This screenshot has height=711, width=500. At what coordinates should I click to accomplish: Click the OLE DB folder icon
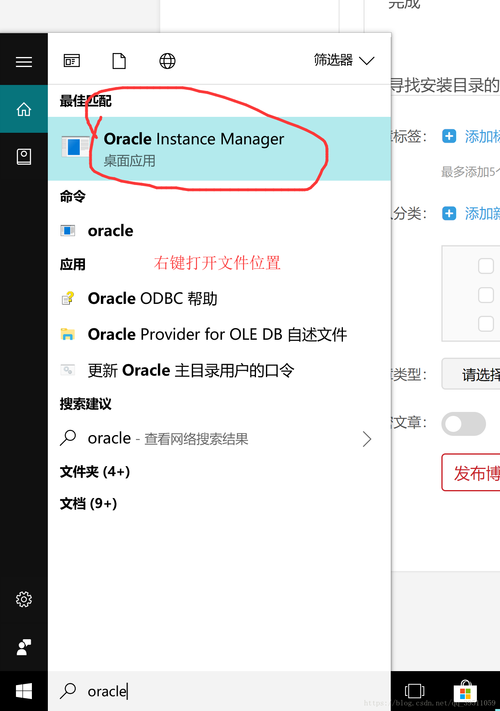click(x=68, y=334)
